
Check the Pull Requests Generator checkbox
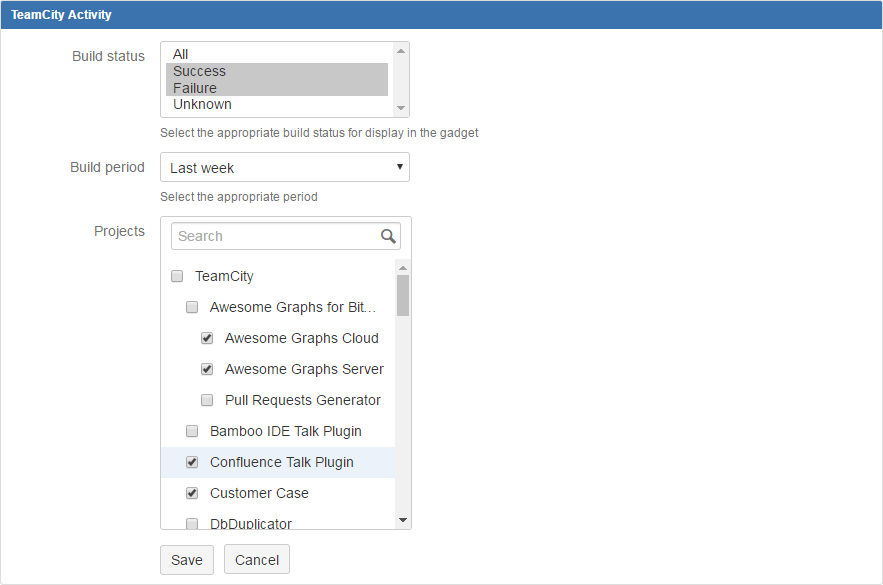tap(207, 400)
